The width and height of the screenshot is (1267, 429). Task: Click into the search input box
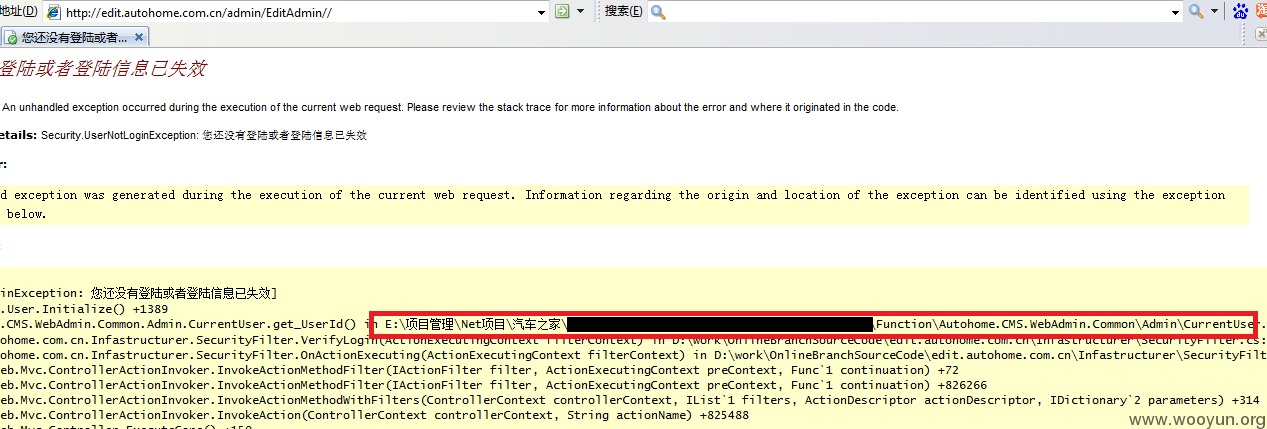pyautogui.click(x=918, y=12)
